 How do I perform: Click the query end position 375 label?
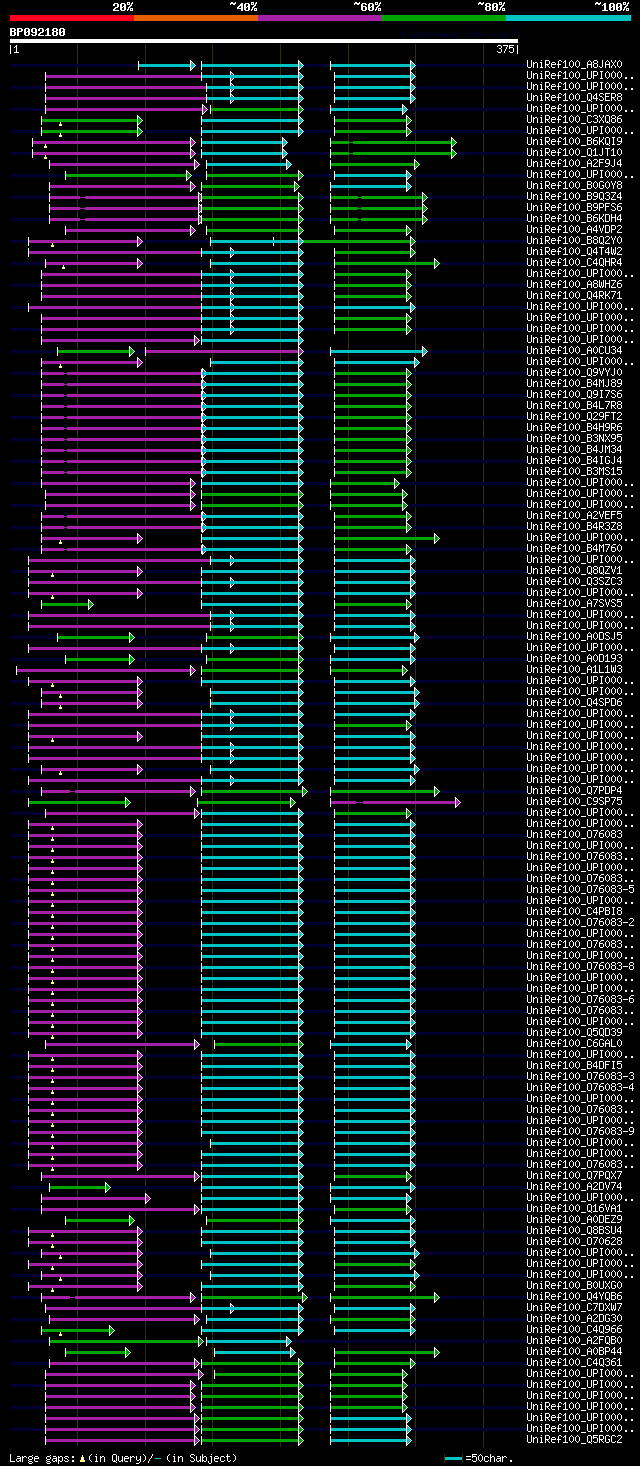pos(506,49)
